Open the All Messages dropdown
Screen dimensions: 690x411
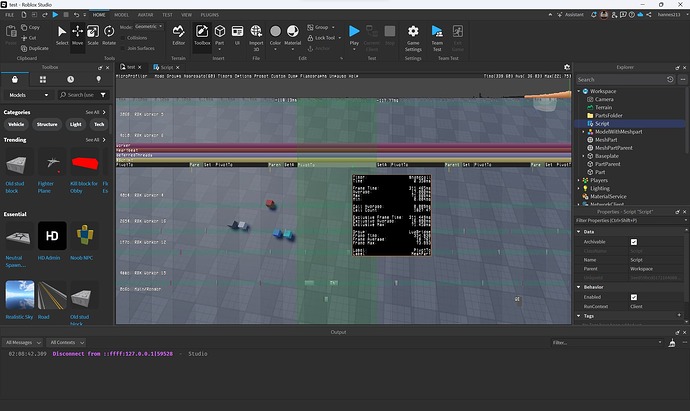[x=22, y=342]
